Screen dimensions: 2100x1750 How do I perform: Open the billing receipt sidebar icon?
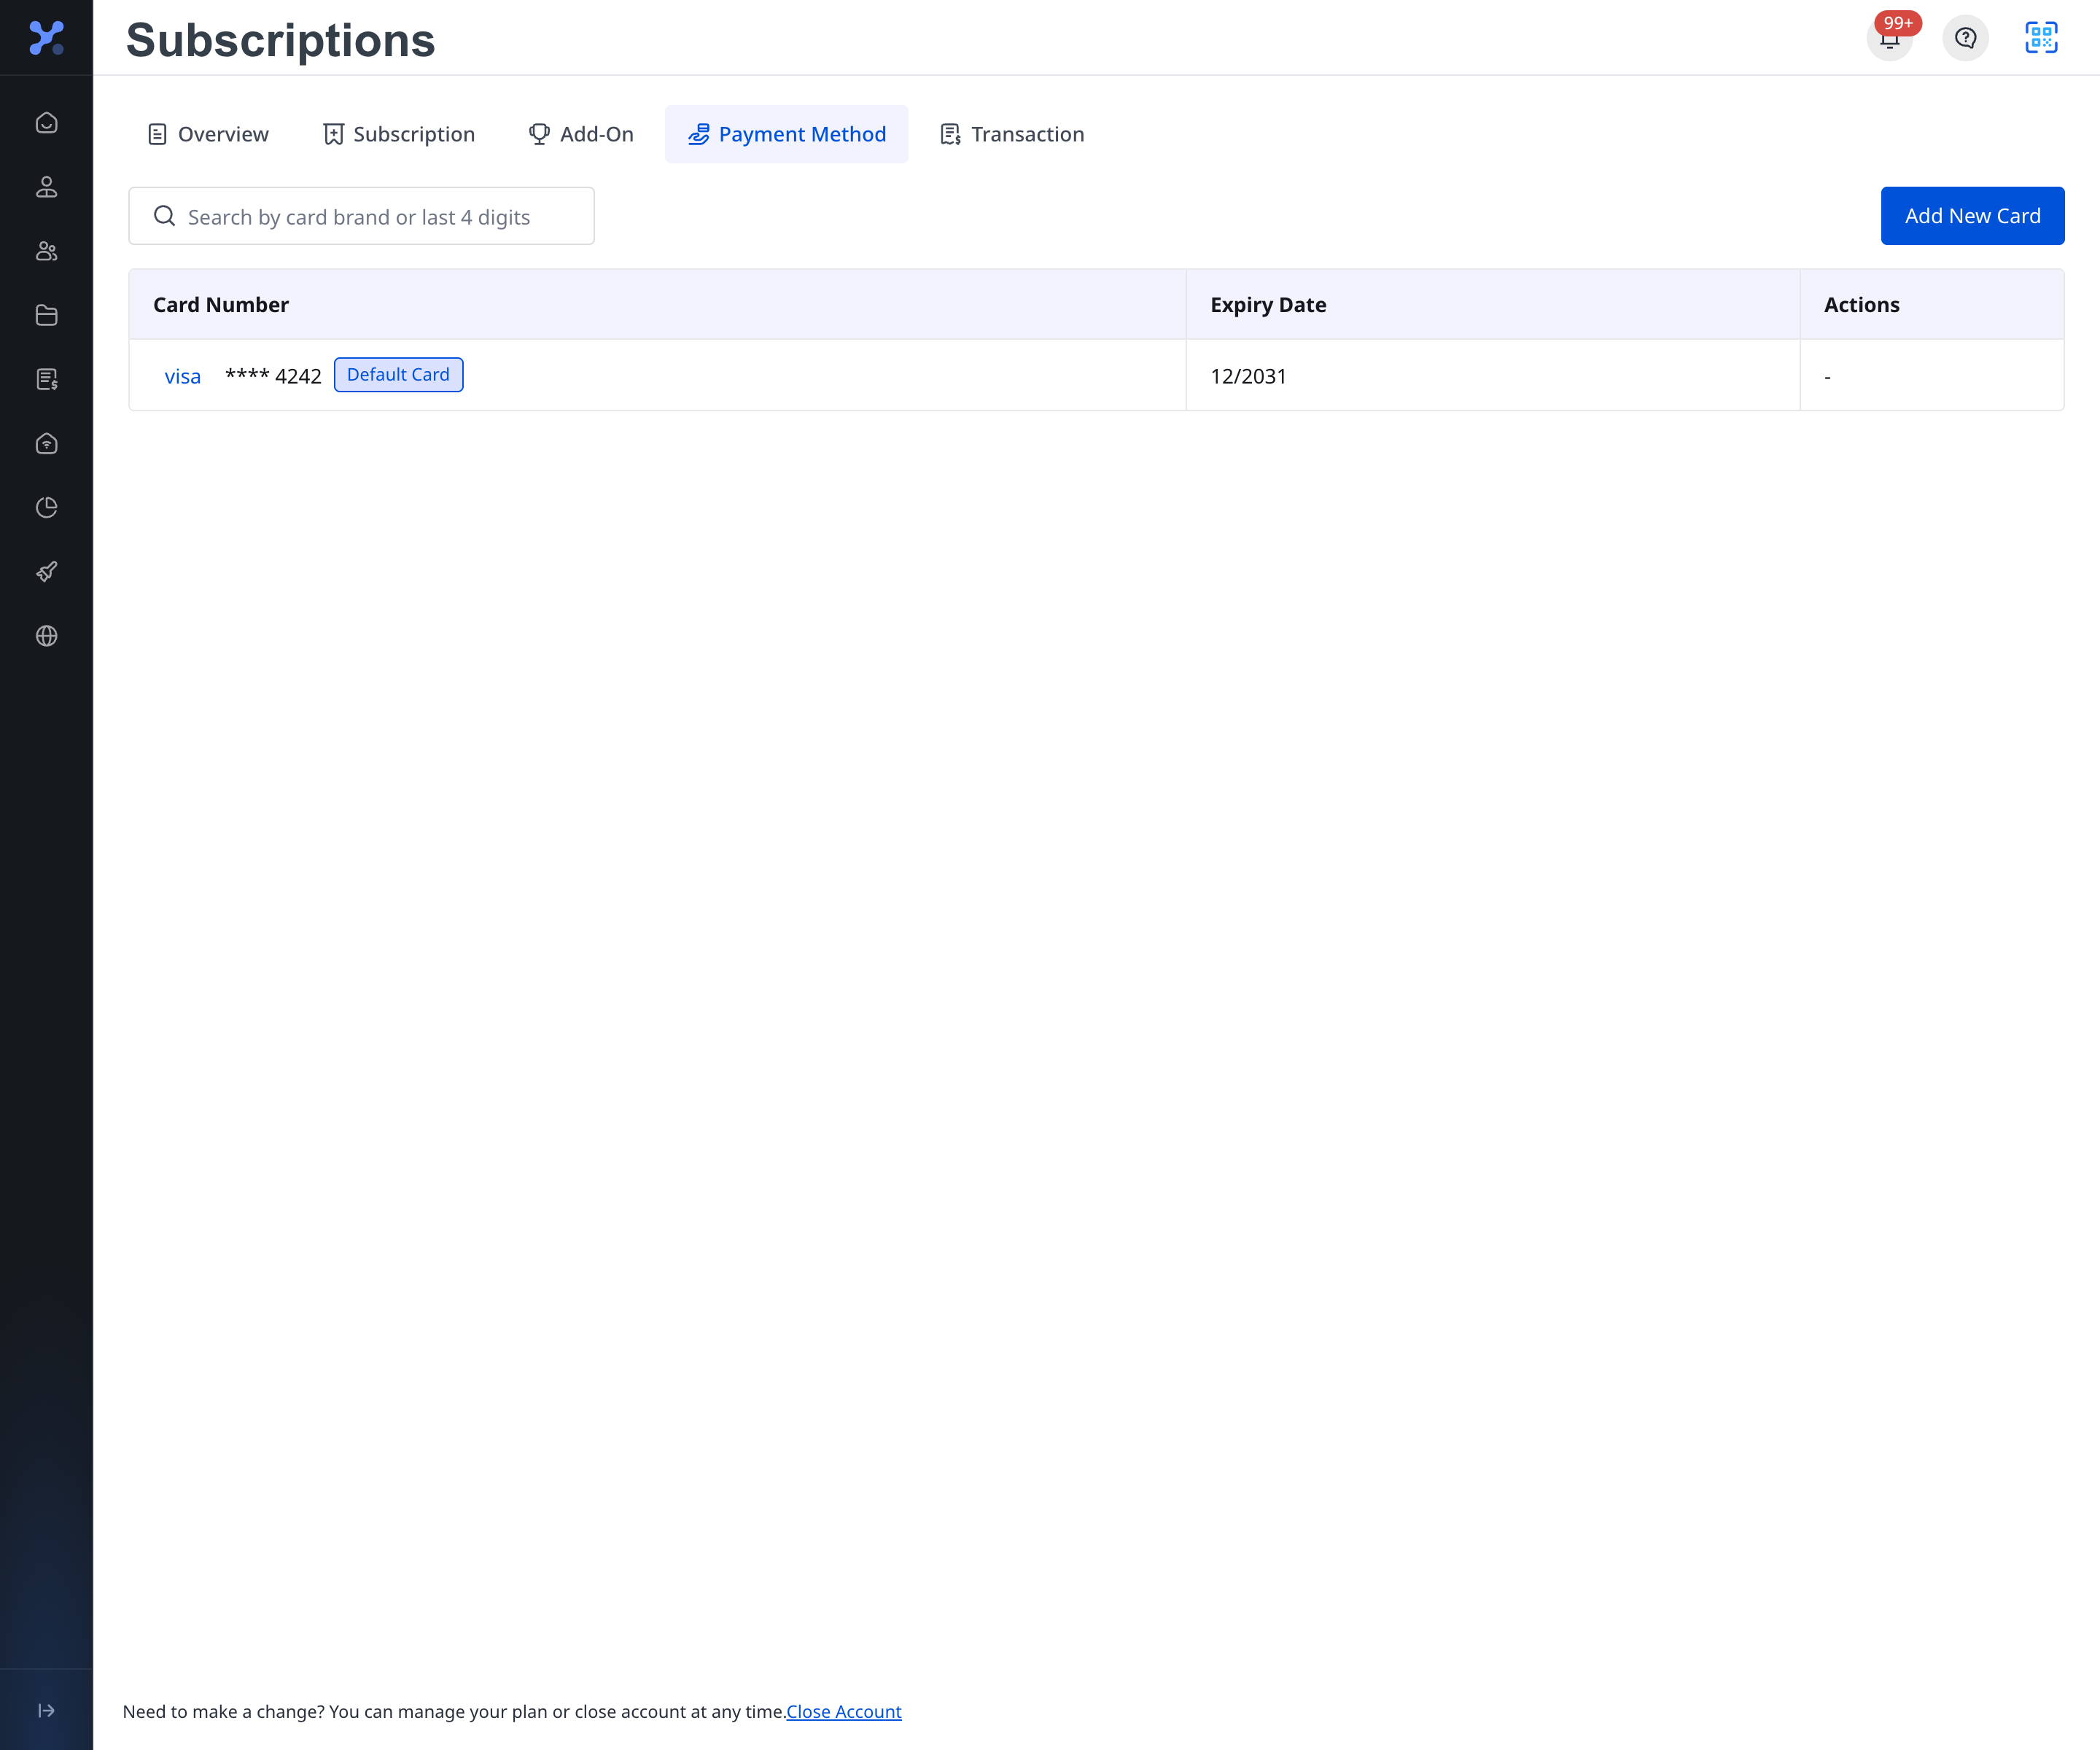pos(46,379)
